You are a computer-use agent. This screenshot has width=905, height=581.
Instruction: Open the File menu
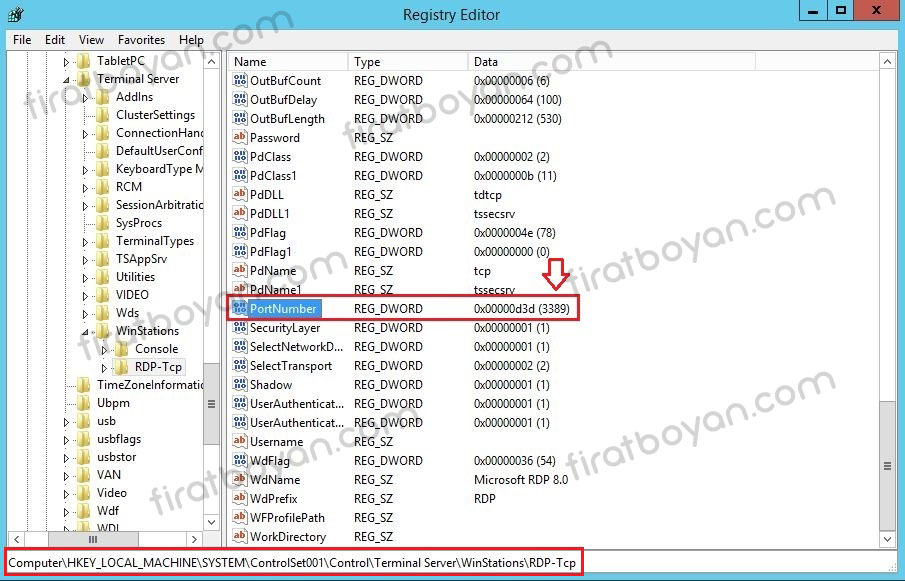[x=22, y=40]
